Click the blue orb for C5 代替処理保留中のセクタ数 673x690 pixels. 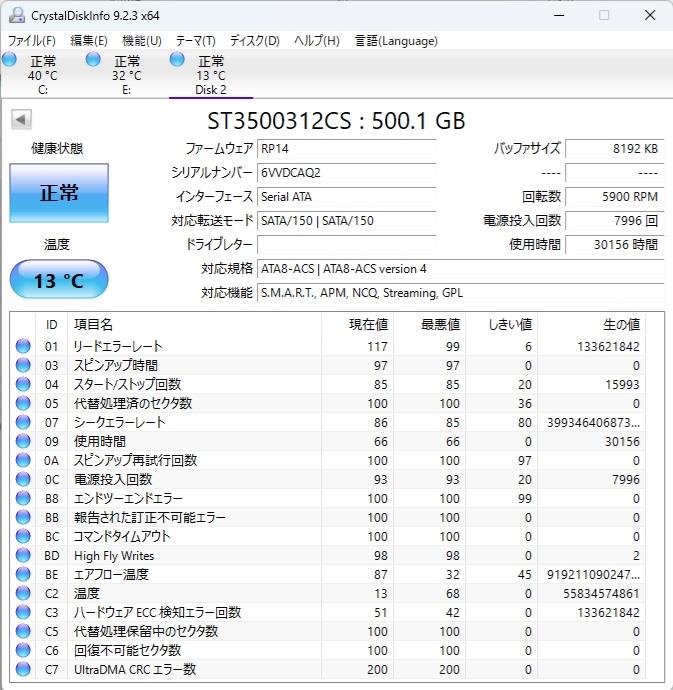point(23,631)
